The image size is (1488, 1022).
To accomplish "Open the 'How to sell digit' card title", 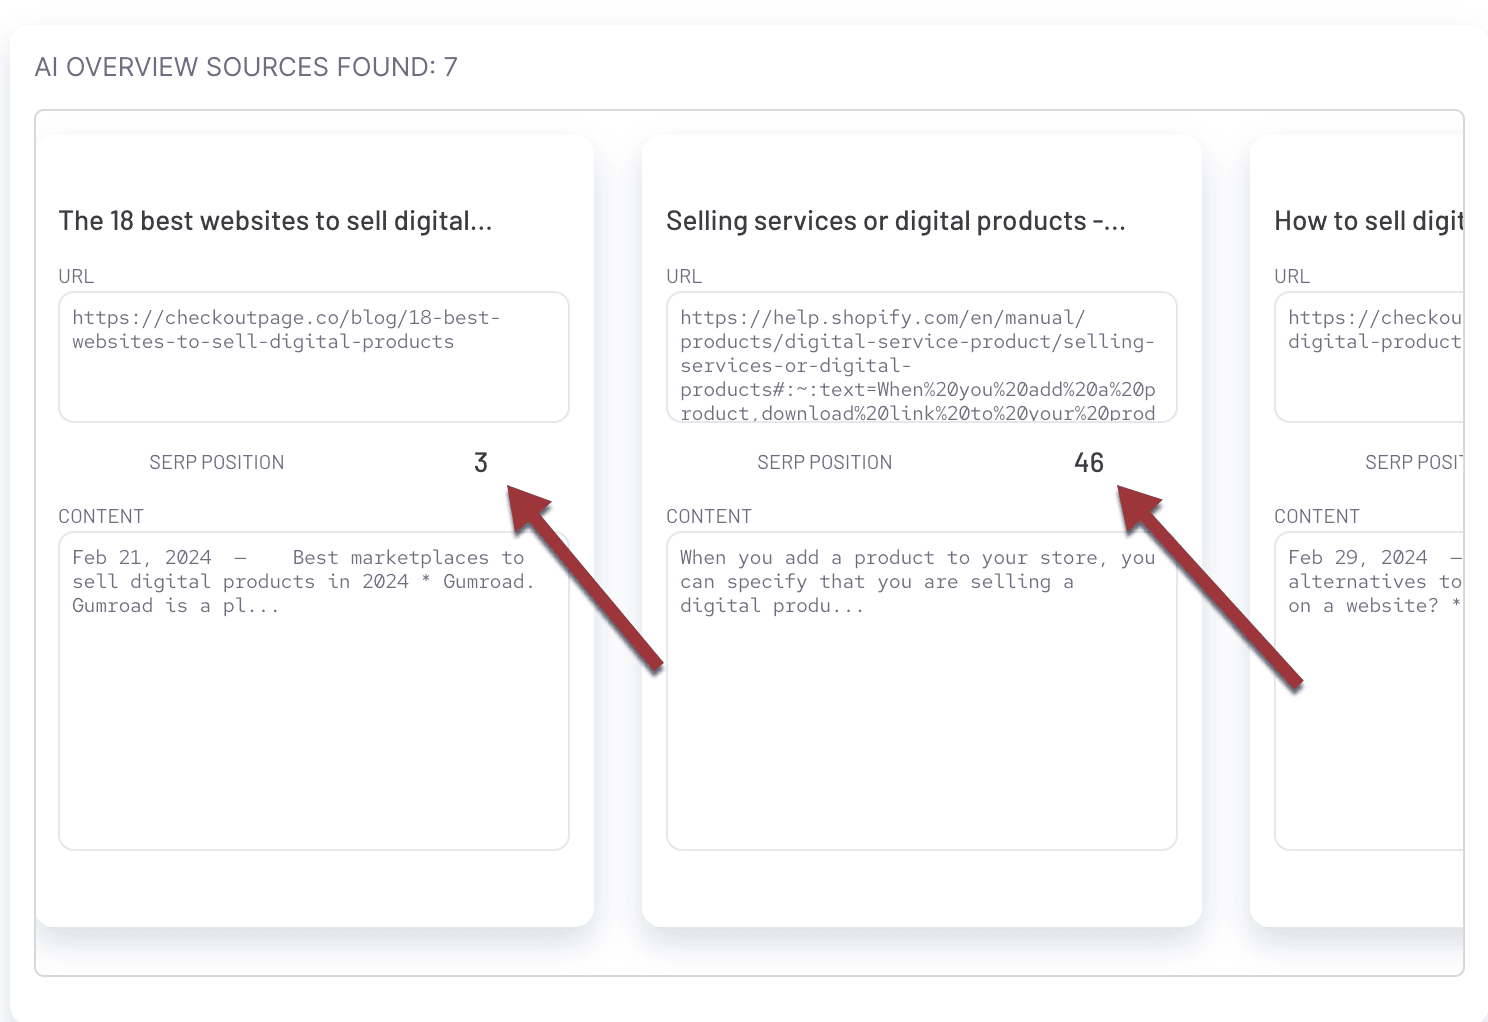I will (1367, 221).
